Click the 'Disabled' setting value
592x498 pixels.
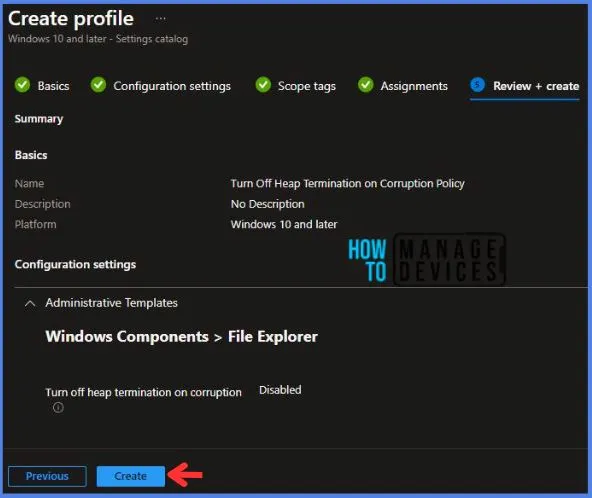pyautogui.click(x=280, y=390)
